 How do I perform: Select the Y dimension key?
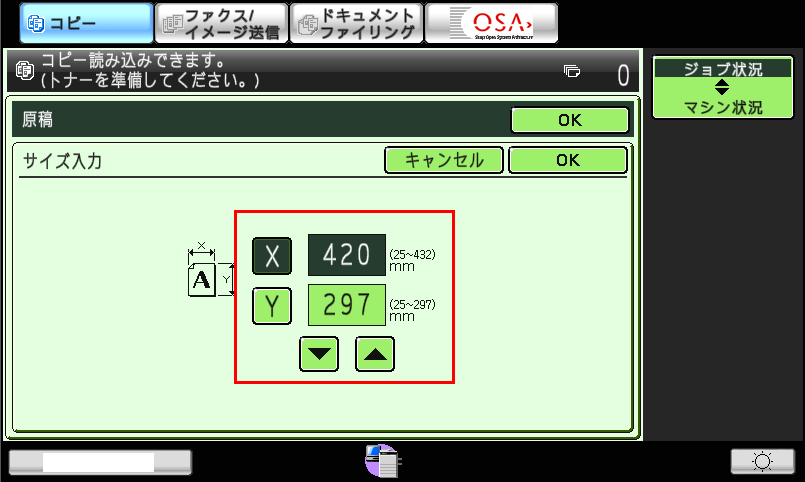271,305
